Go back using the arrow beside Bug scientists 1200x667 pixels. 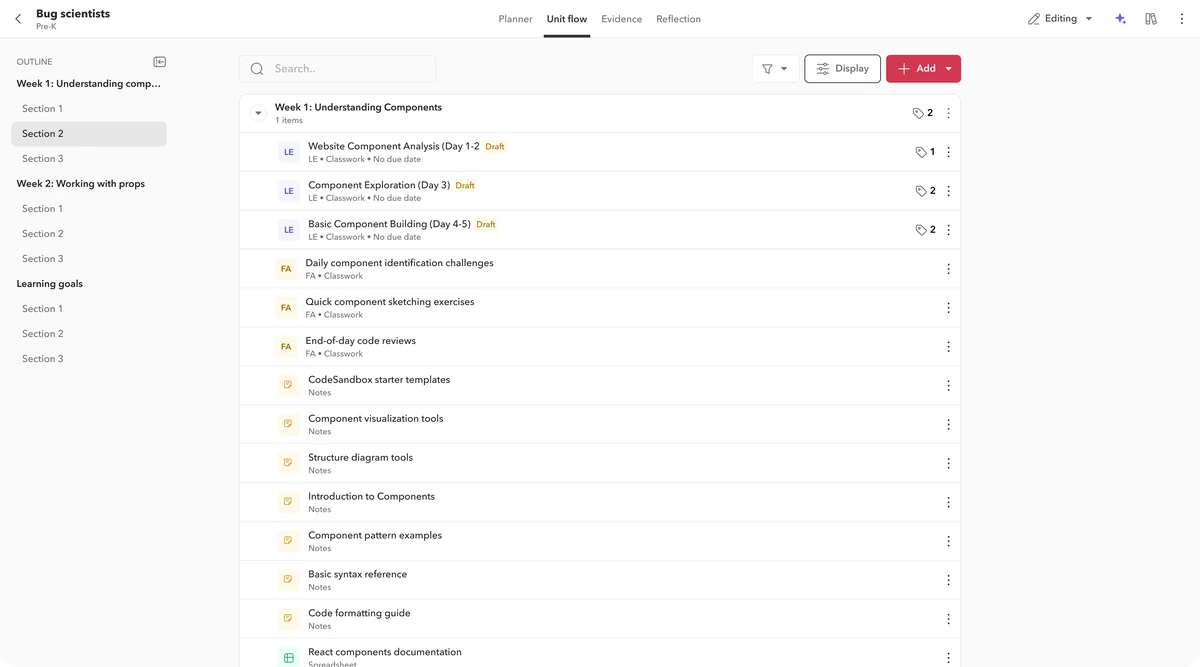[18, 19]
